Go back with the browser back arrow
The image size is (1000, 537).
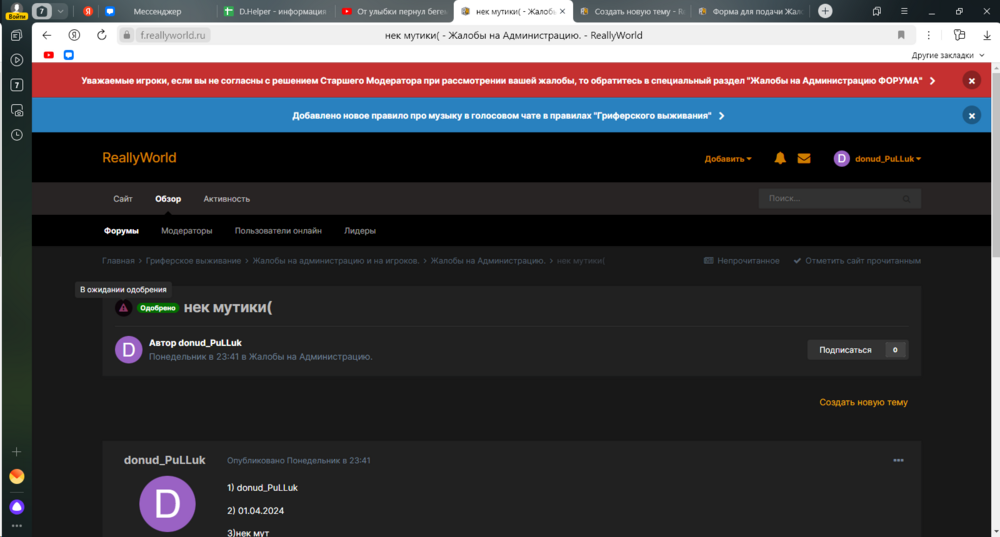point(47,35)
